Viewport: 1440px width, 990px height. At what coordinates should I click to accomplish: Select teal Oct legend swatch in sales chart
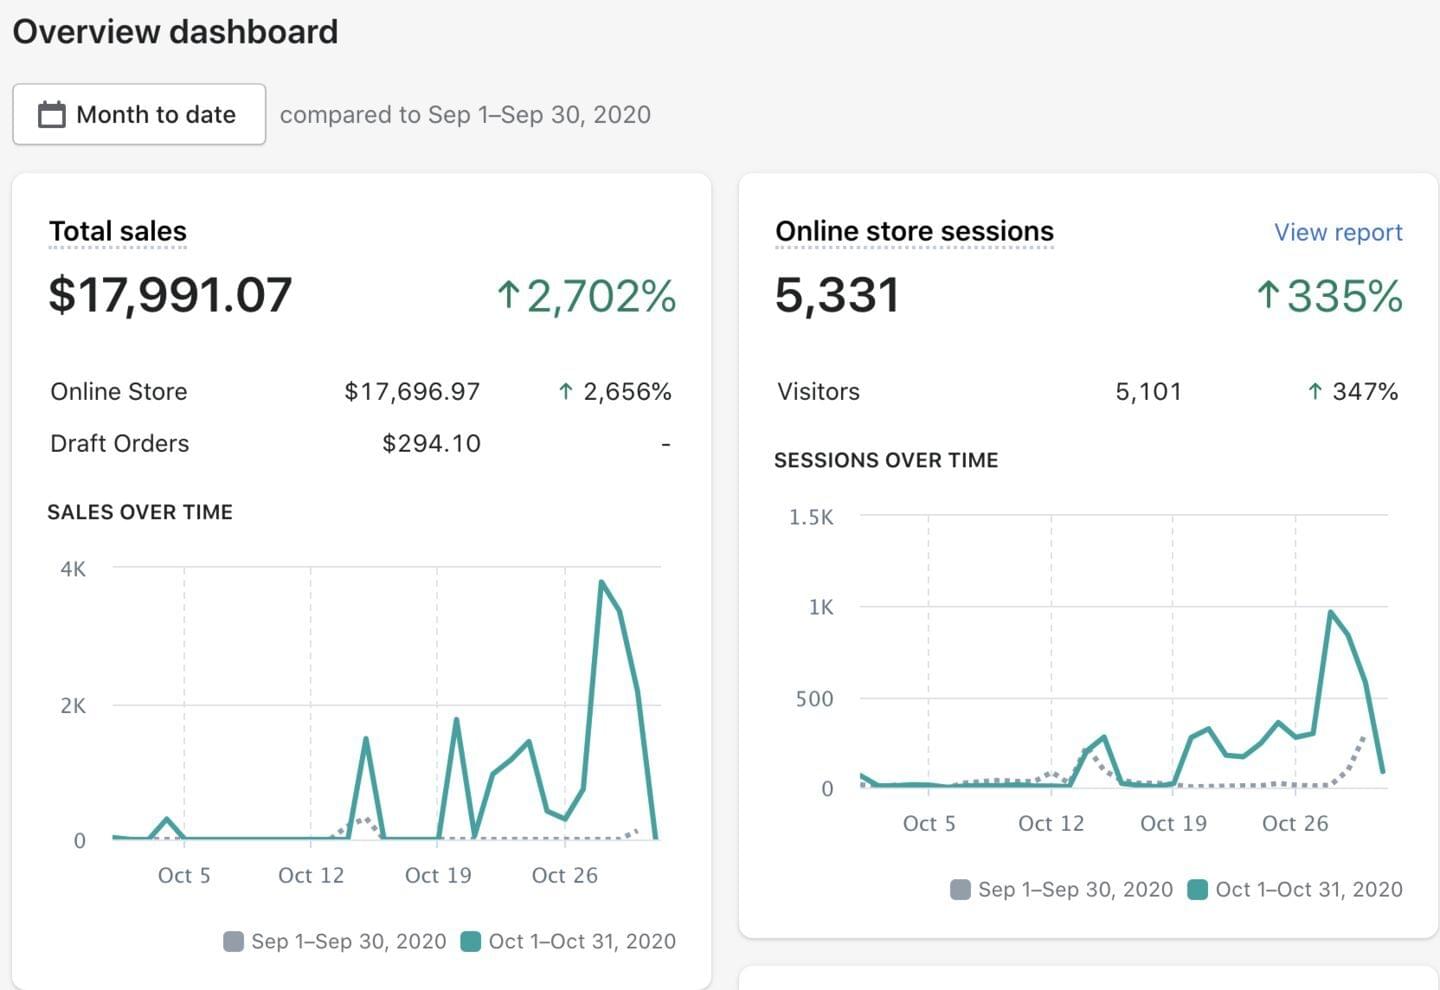(x=471, y=941)
